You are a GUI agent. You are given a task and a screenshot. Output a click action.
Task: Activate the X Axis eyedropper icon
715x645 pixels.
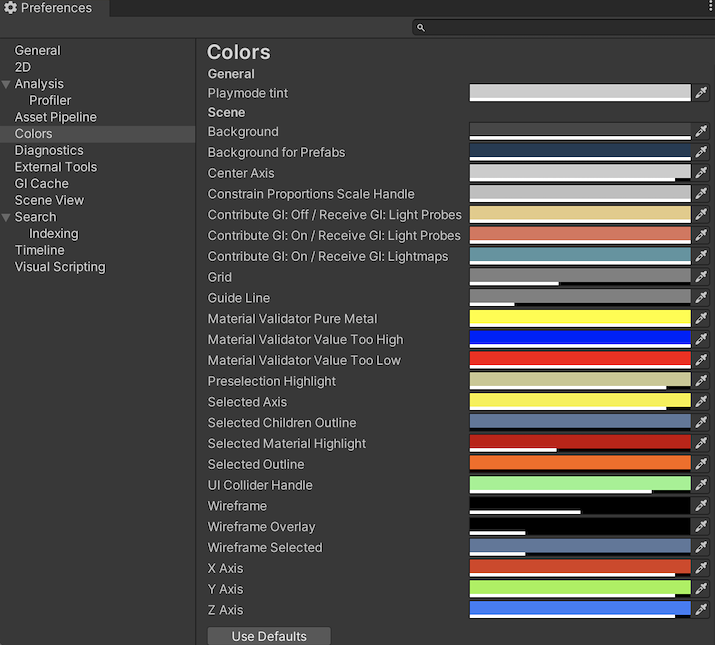pos(701,568)
